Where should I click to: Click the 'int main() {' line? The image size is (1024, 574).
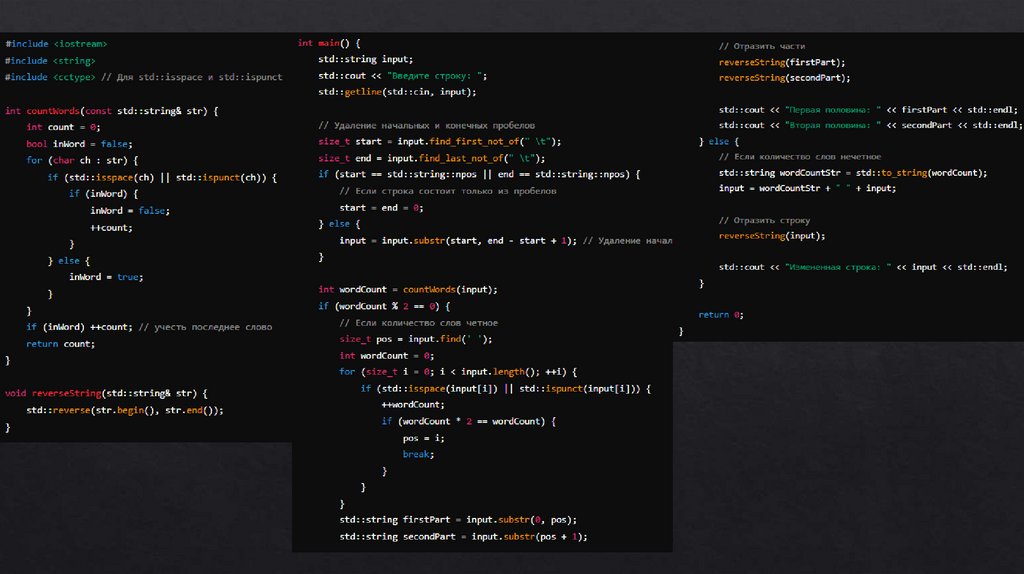click(x=329, y=43)
